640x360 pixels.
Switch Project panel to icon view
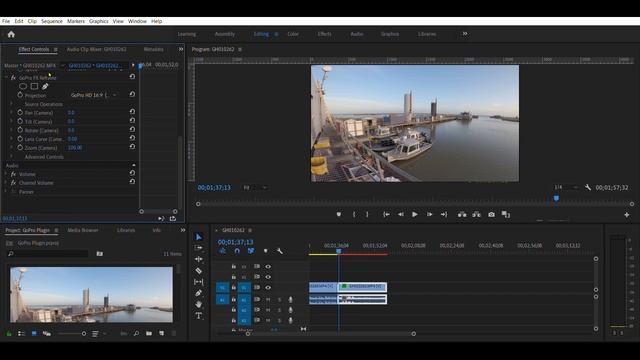tap(34, 333)
